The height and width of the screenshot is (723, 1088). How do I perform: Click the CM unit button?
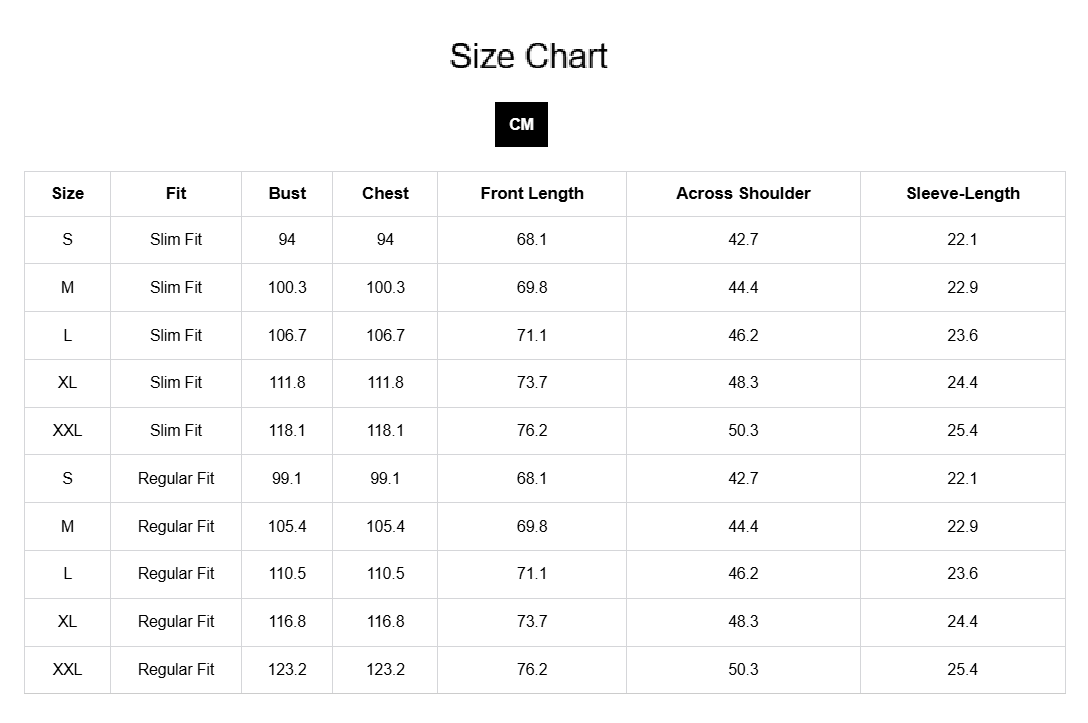click(x=521, y=124)
